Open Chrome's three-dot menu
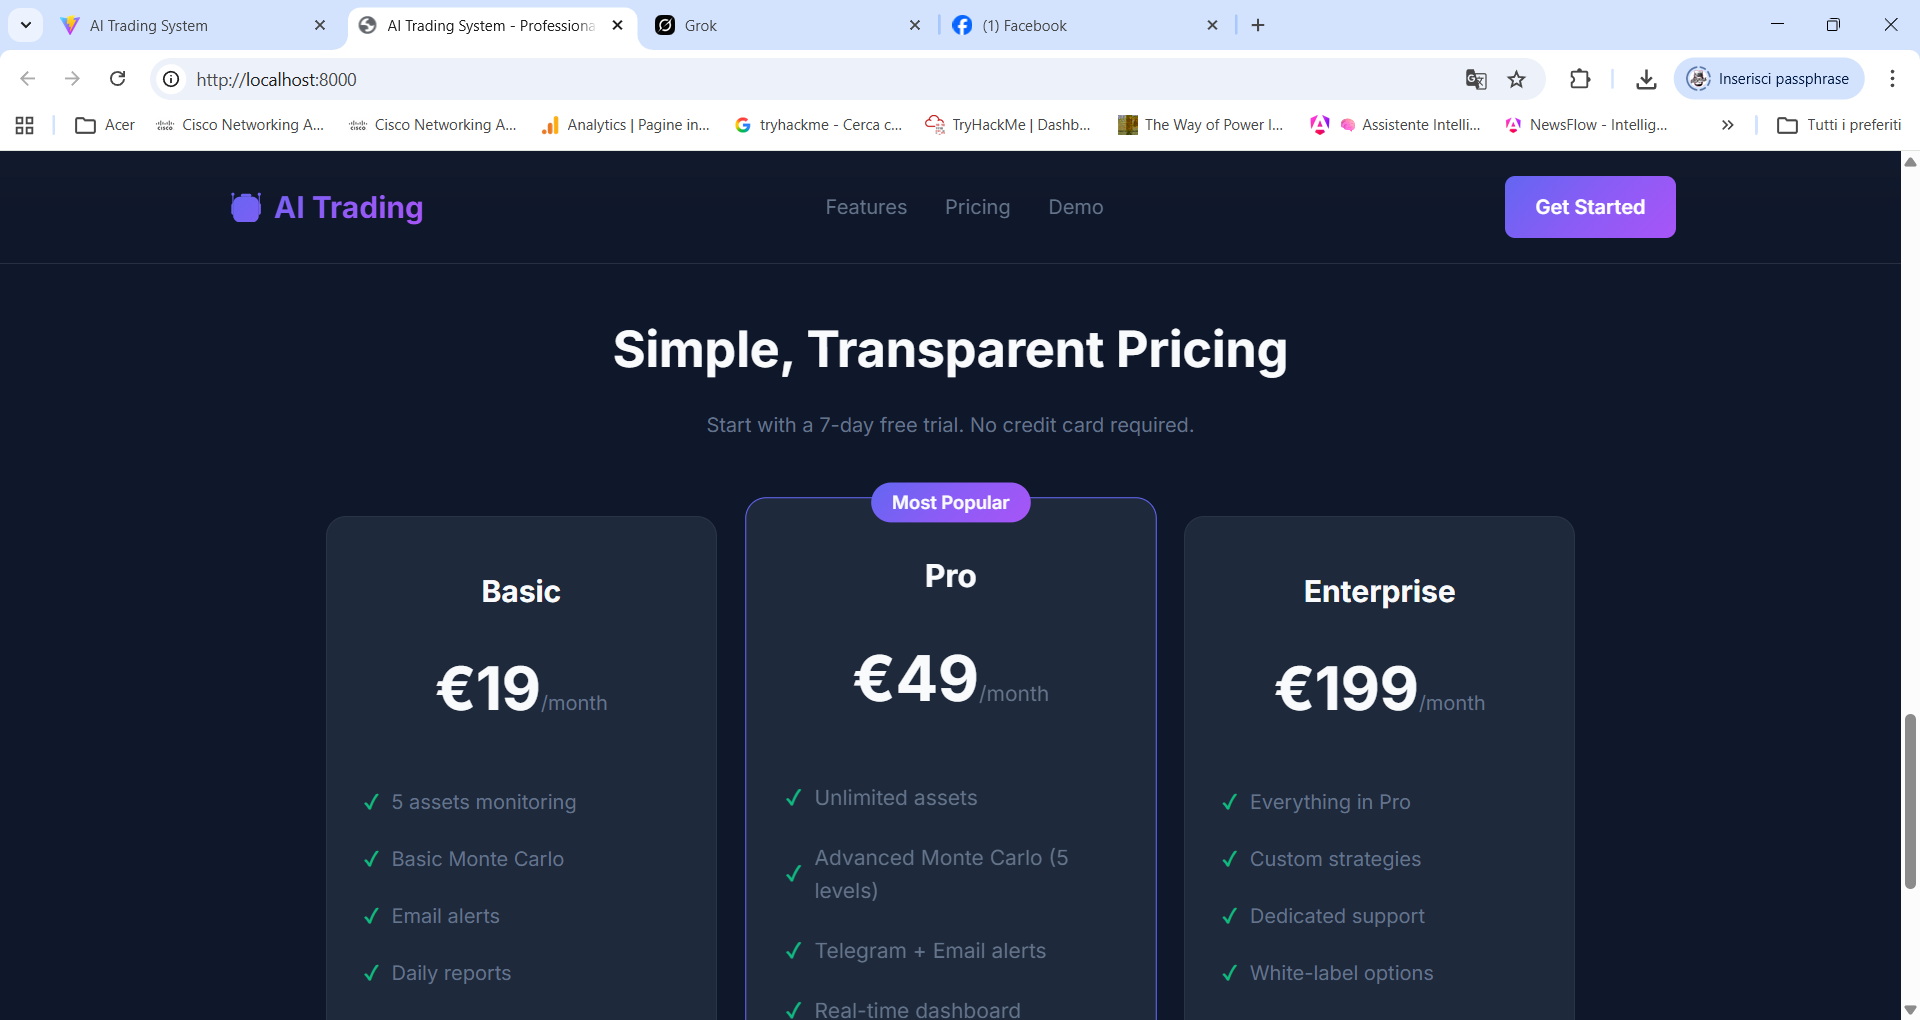Screen dimensions: 1920x1020 pos(1892,79)
